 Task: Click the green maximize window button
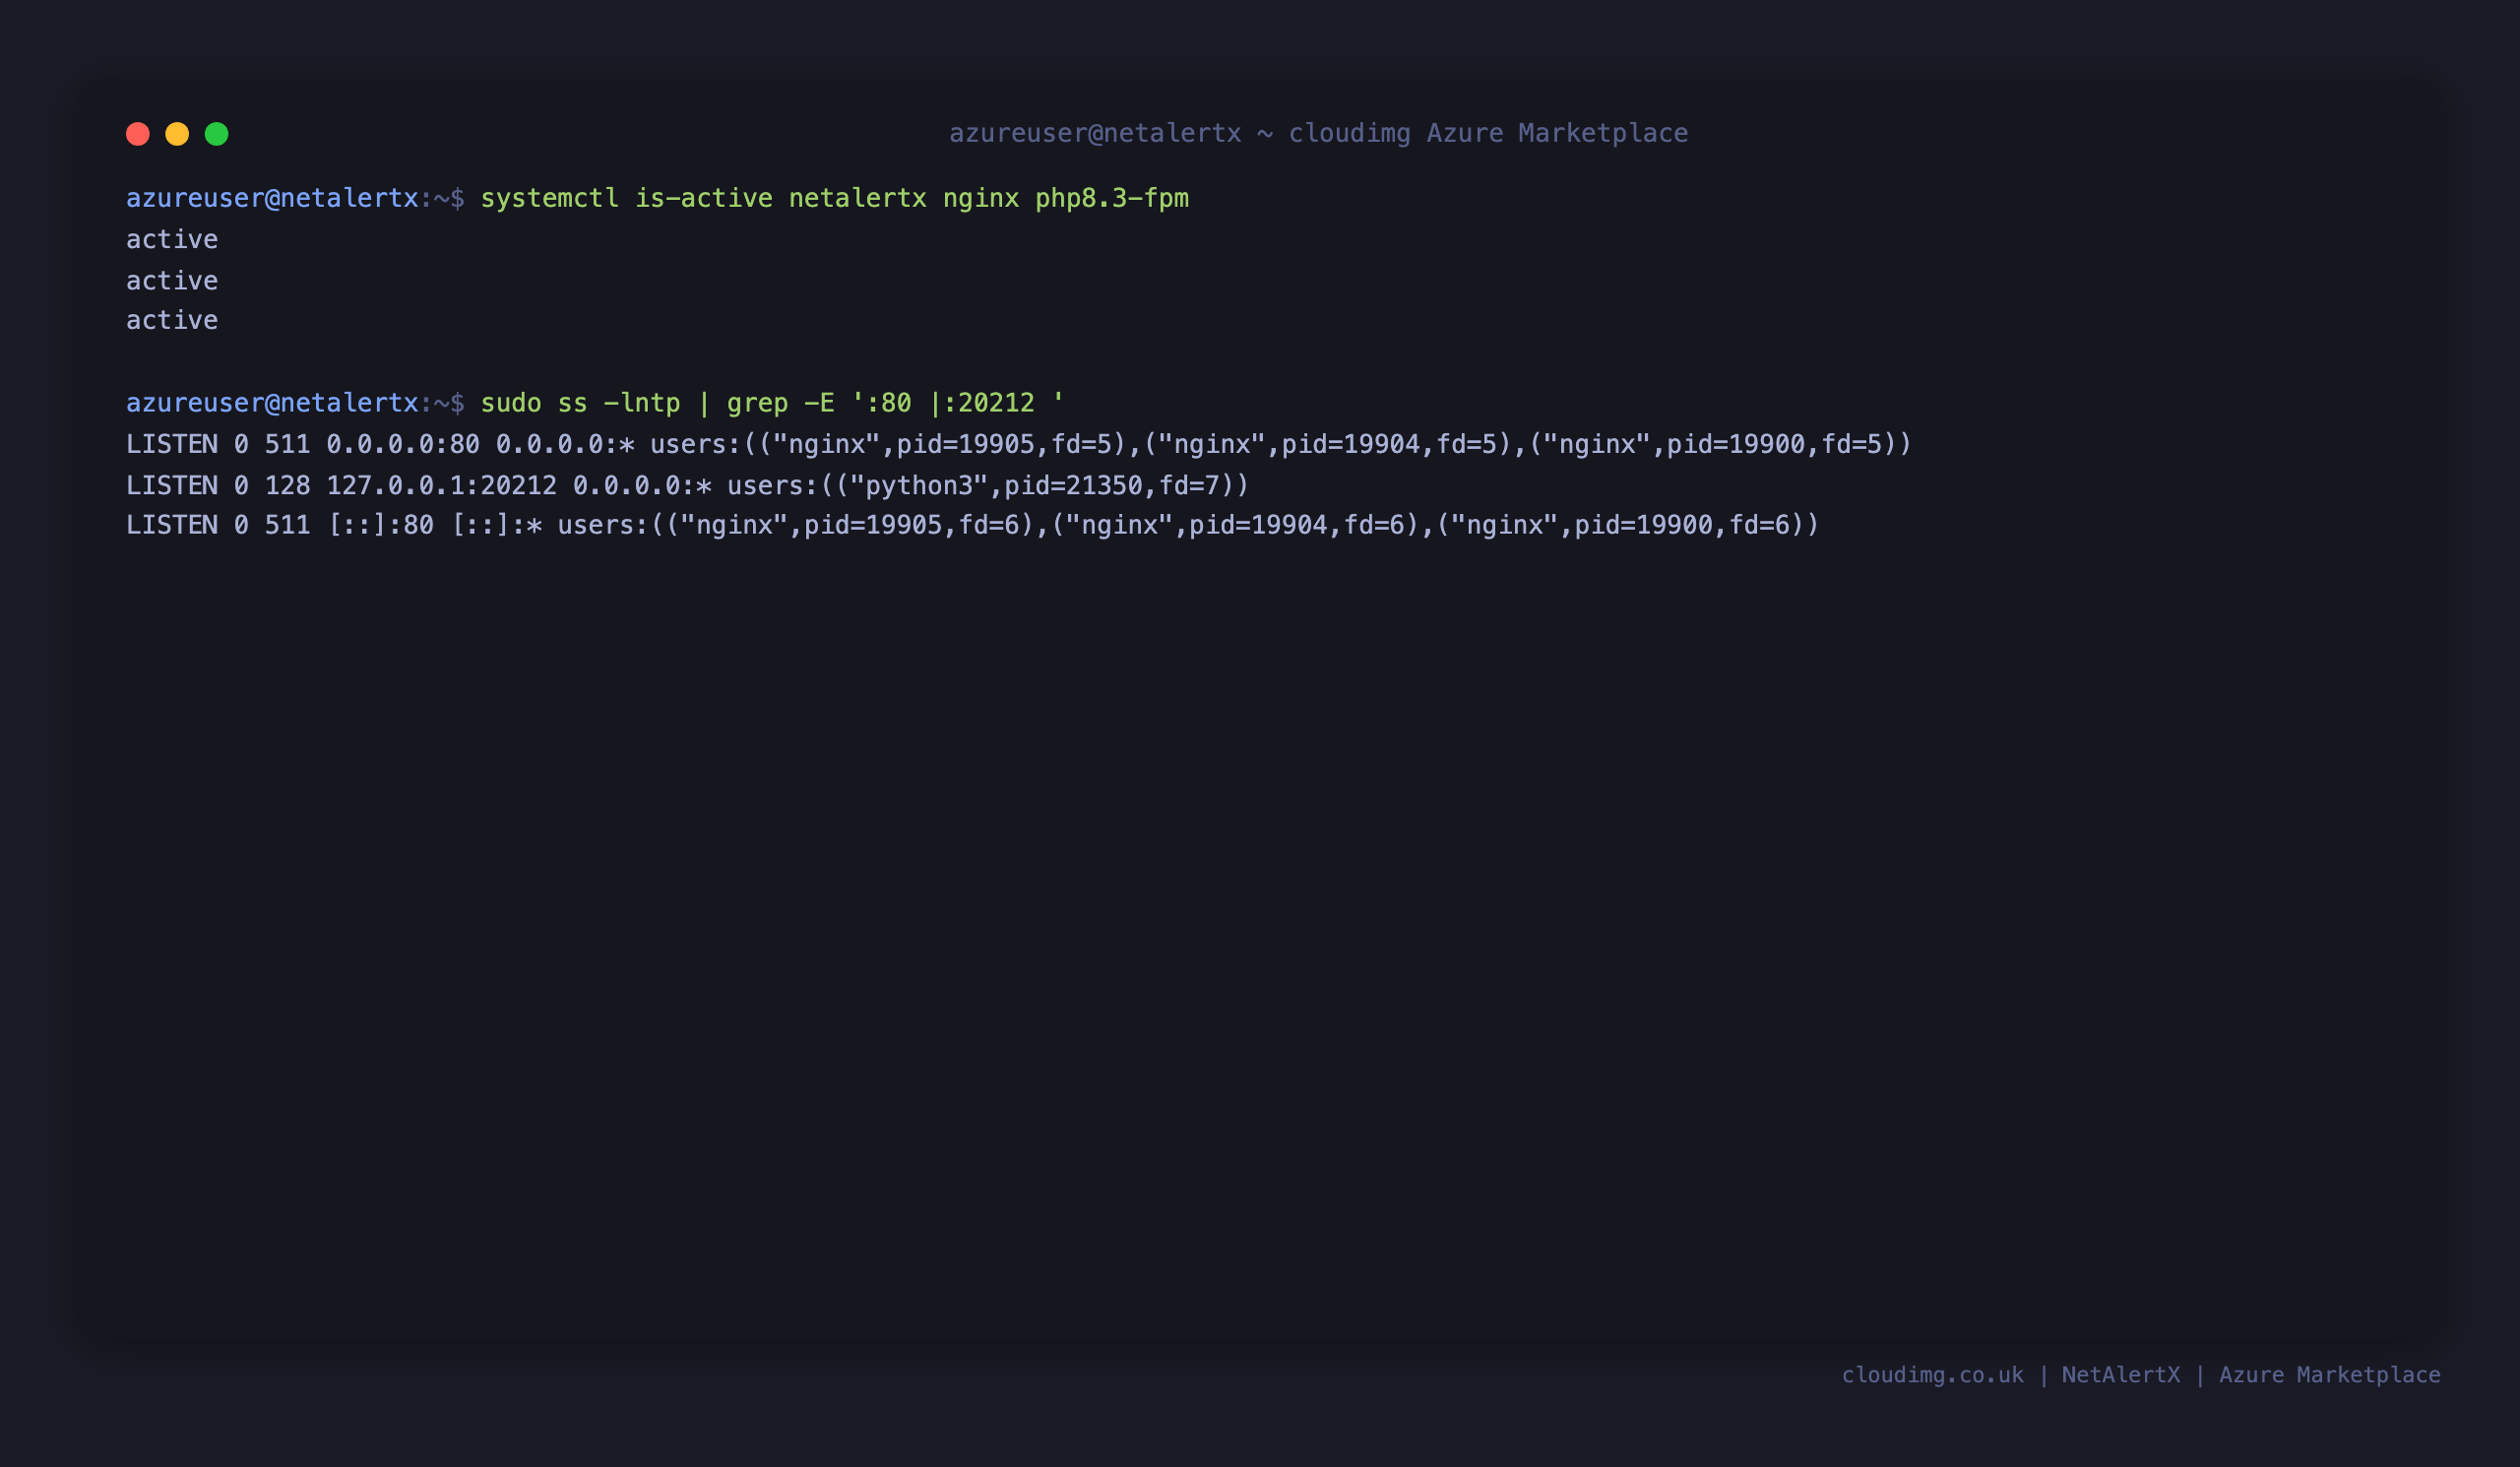click(217, 134)
